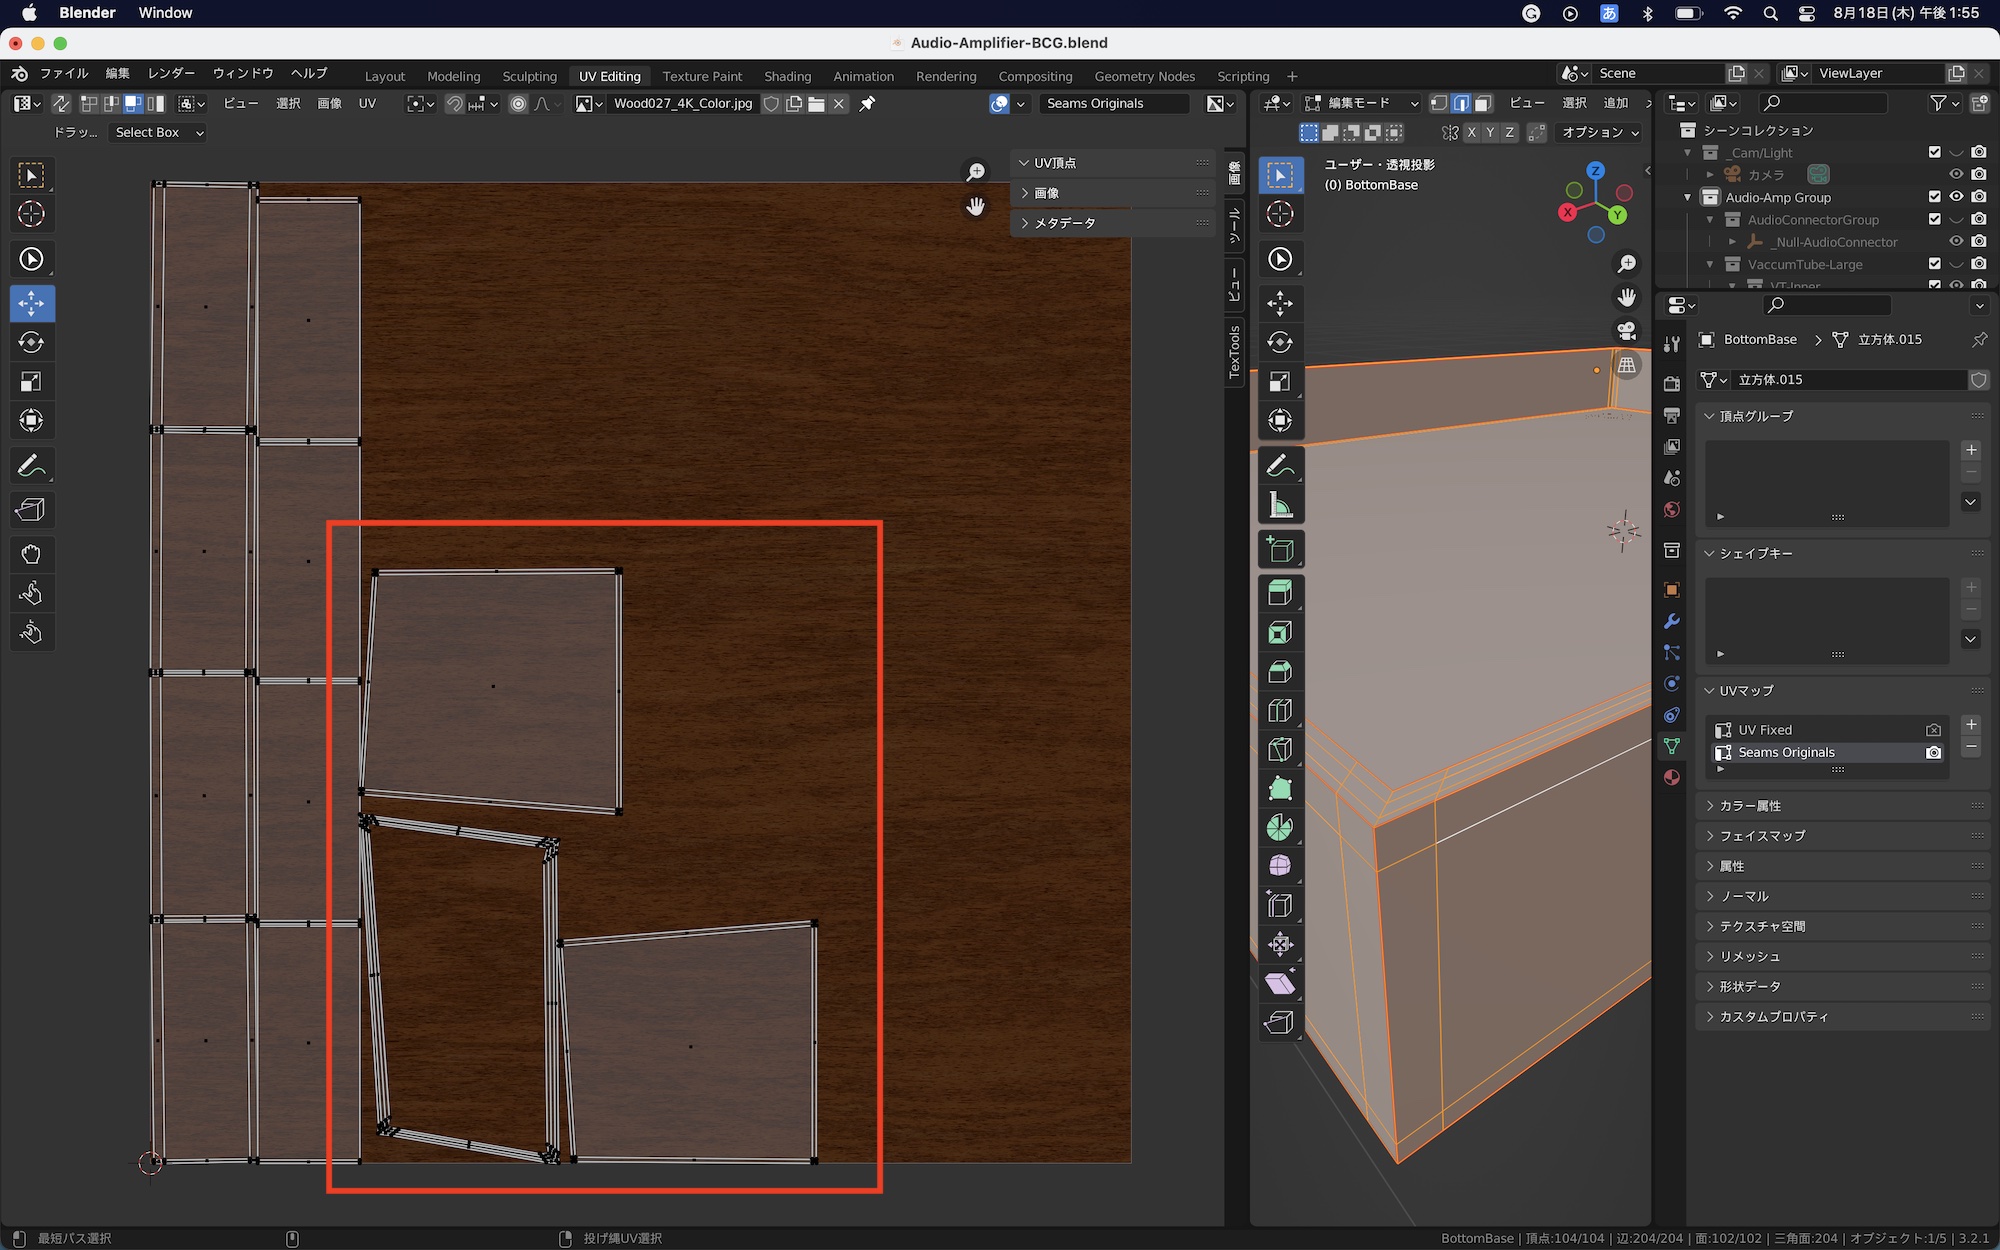Activate the Add Cube tool in the viewport
The width and height of the screenshot is (2000, 1250).
tap(1281, 548)
